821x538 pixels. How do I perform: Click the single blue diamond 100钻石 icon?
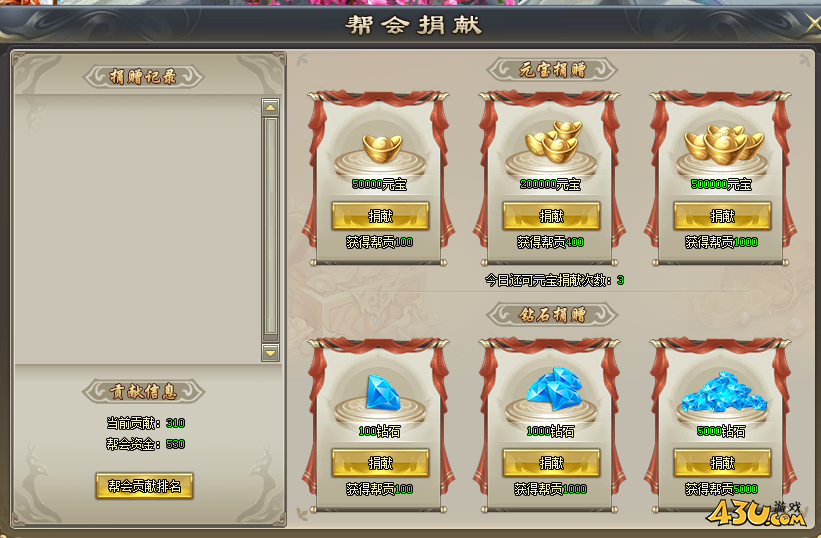tap(383, 392)
